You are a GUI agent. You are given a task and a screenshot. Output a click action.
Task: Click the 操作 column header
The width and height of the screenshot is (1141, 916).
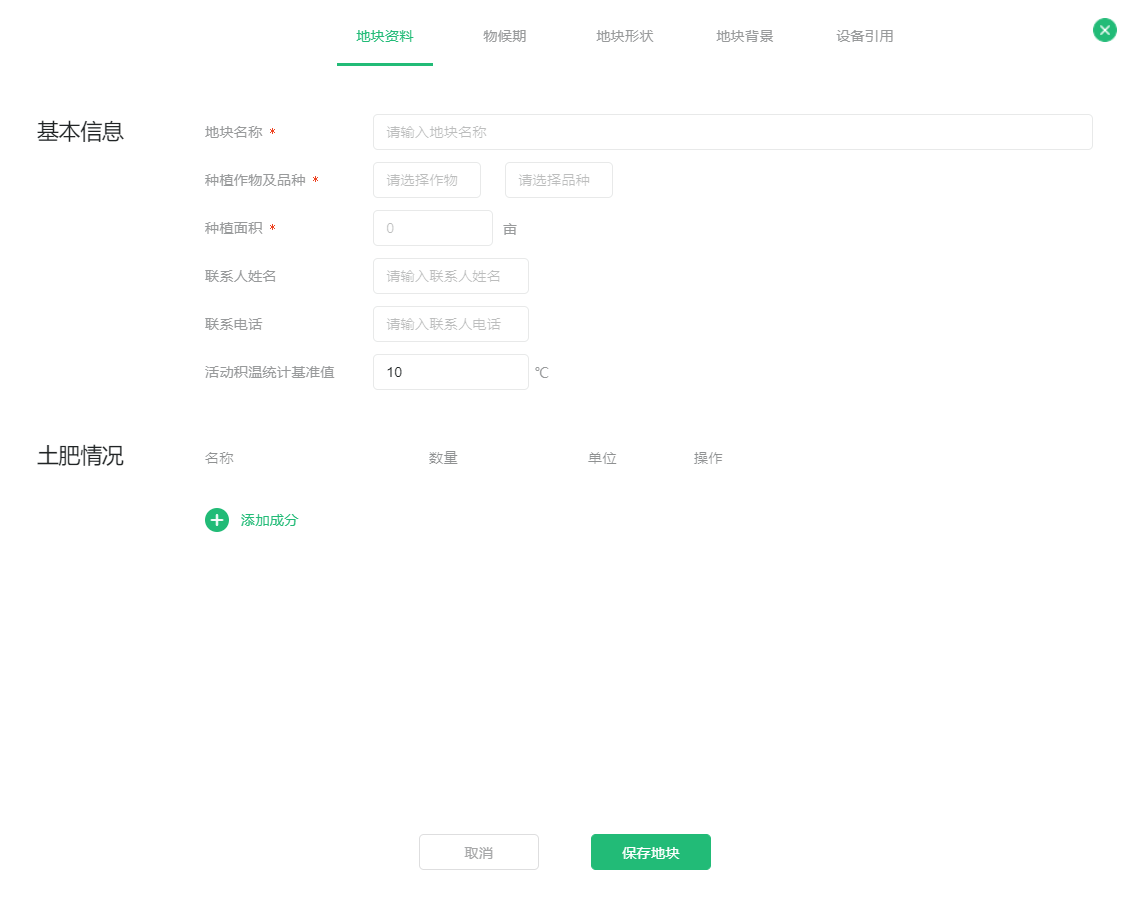[708, 458]
